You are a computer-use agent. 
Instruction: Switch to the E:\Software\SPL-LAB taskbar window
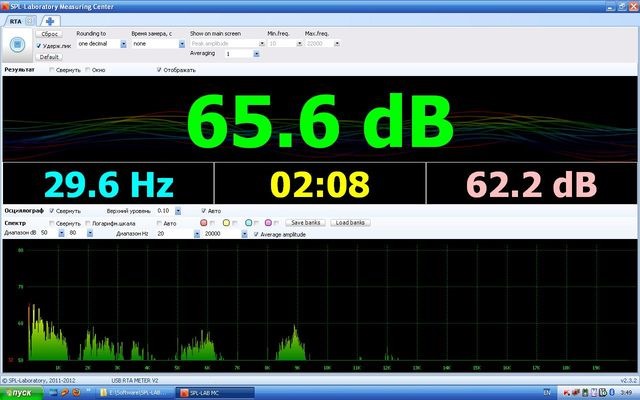[136, 393]
